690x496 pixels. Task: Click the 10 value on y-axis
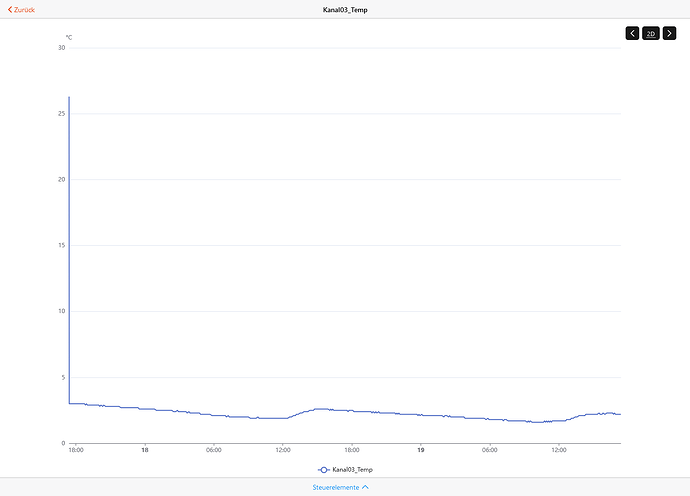tap(62, 311)
